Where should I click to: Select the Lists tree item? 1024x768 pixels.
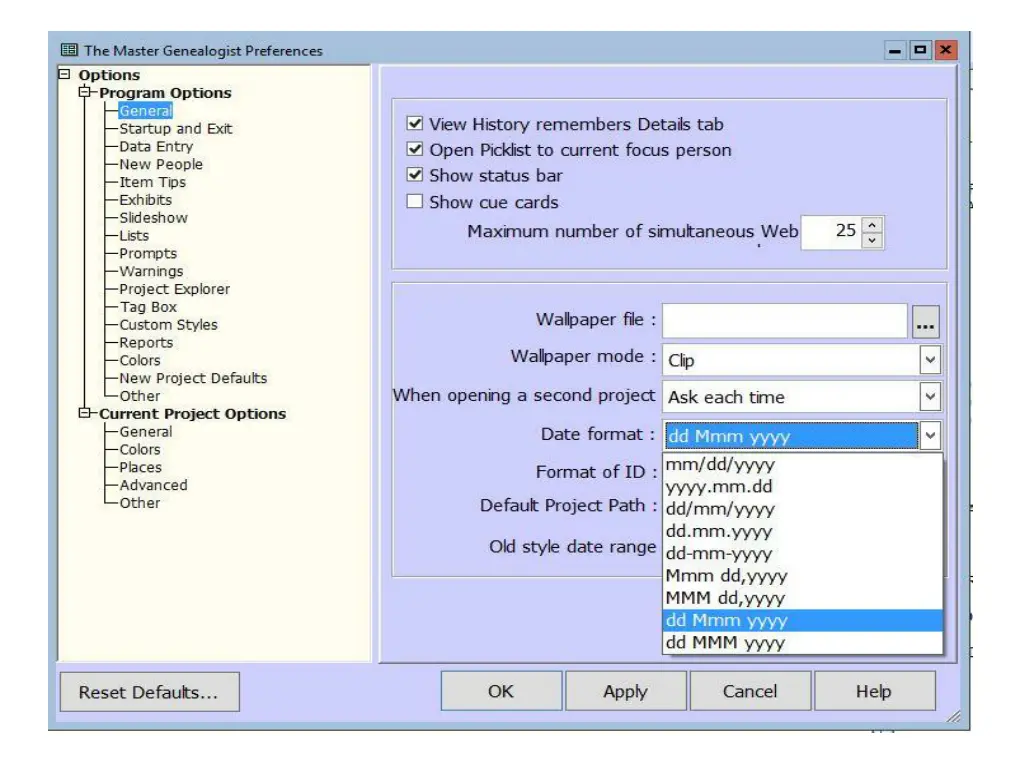point(134,236)
